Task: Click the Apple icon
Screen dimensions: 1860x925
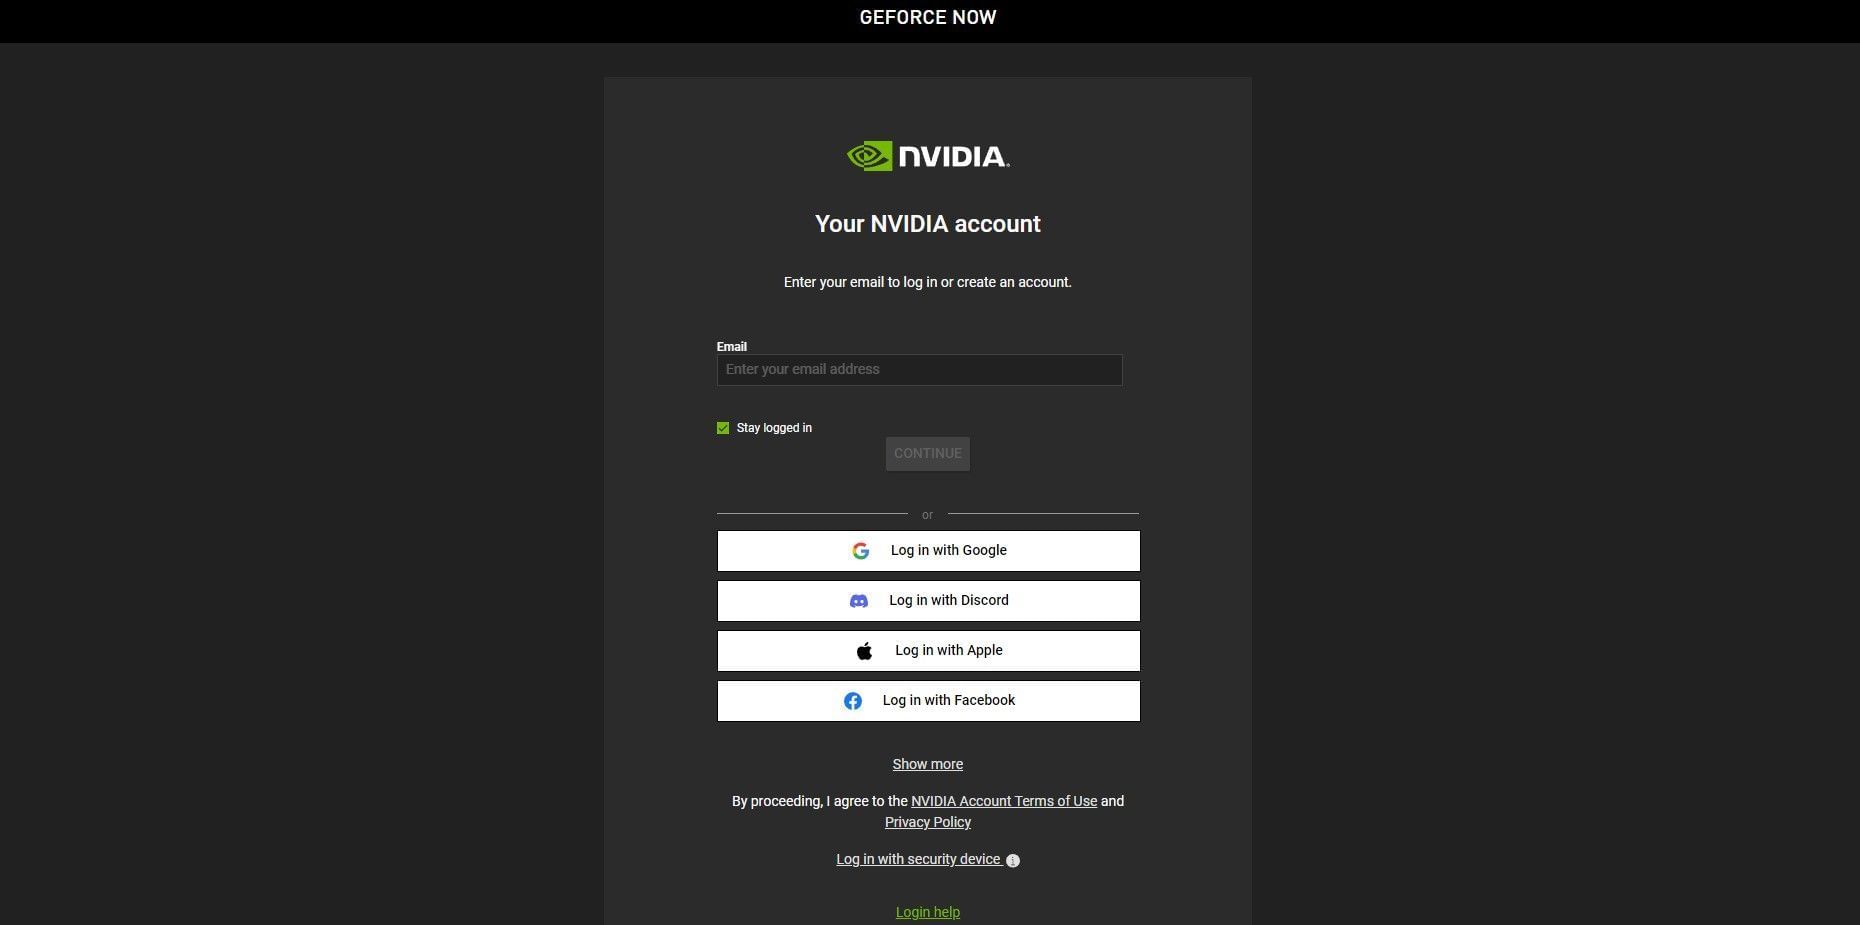Action: 862,650
